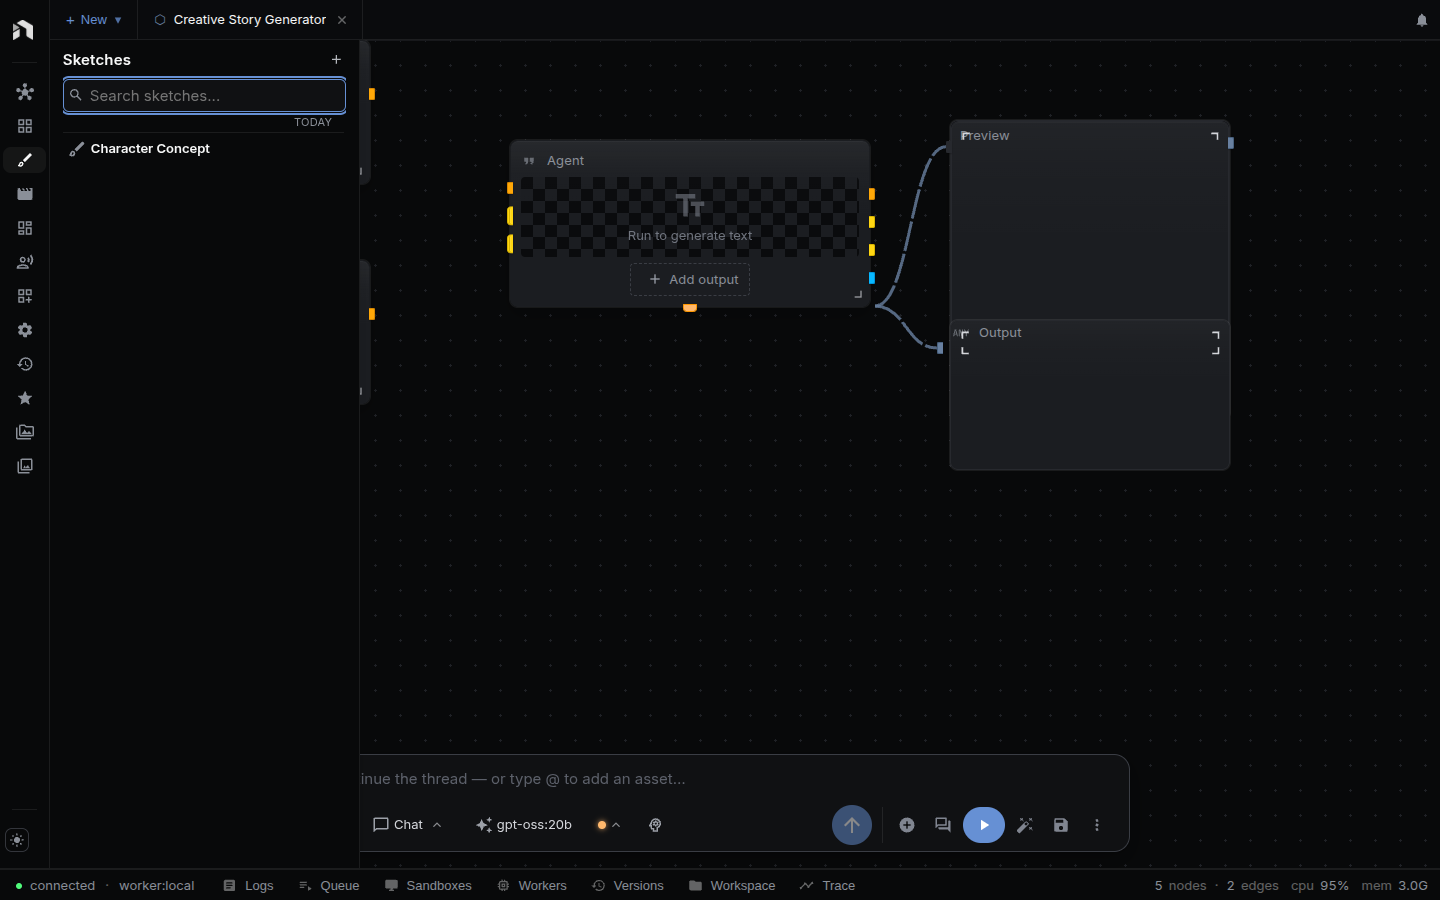Click the run workflow play button
This screenshot has height=900, width=1440.
click(984, 825)
